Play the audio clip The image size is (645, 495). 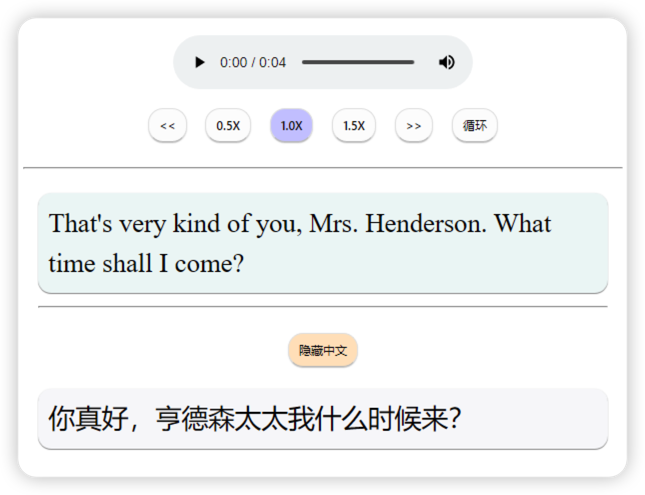200,63
